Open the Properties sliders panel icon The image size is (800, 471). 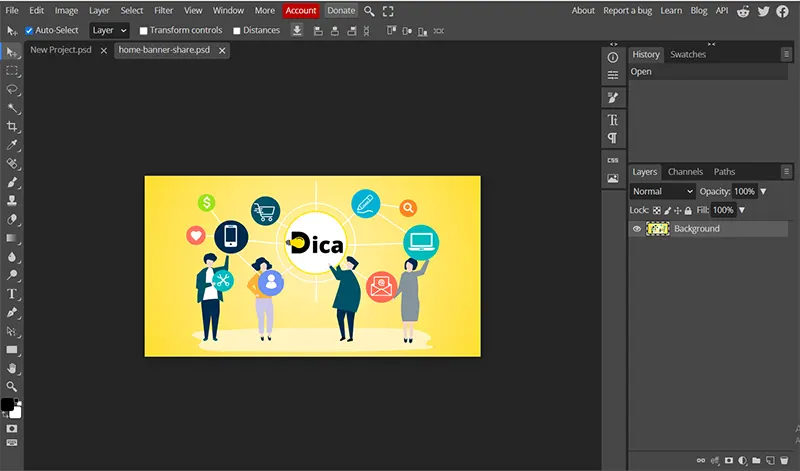(613, 76)
